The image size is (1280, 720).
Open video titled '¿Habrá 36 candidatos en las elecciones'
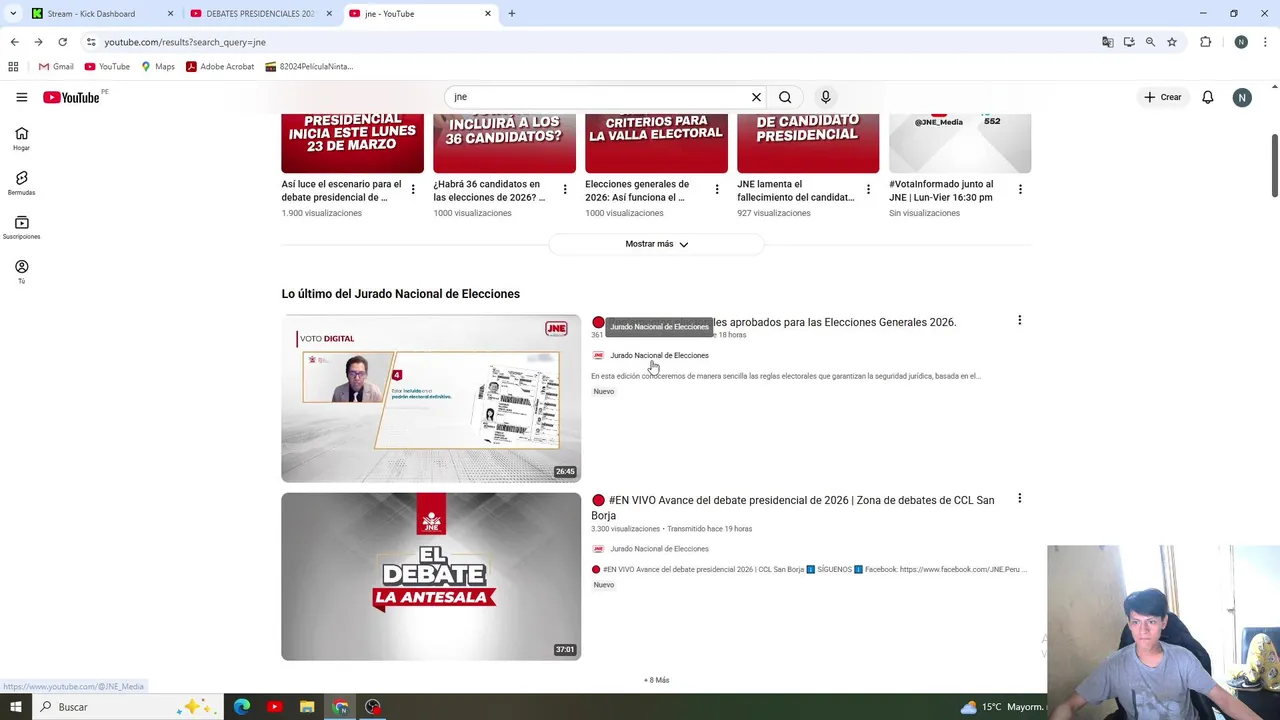coord(489,190)
